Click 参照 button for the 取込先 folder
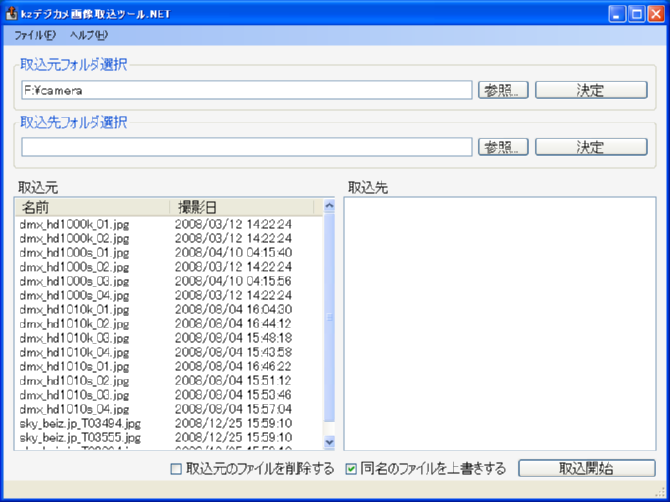This screenshot has height=502, width=670. [503, 147]
